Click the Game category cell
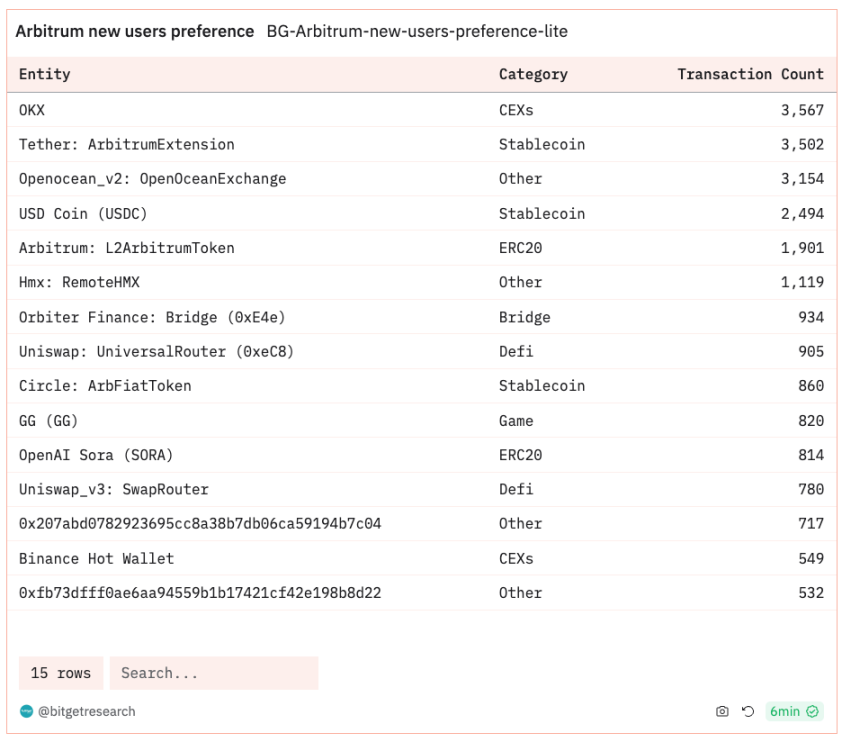This screenshot has height=742, width=842. click(516, 421)
